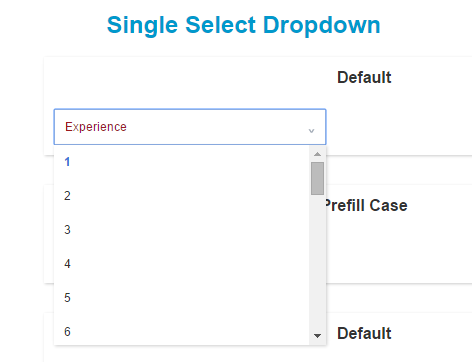Click the gray scrollbar thumb
Image resolution: width=472 pixels, height=362 pixels.
[x=317, y=178]
